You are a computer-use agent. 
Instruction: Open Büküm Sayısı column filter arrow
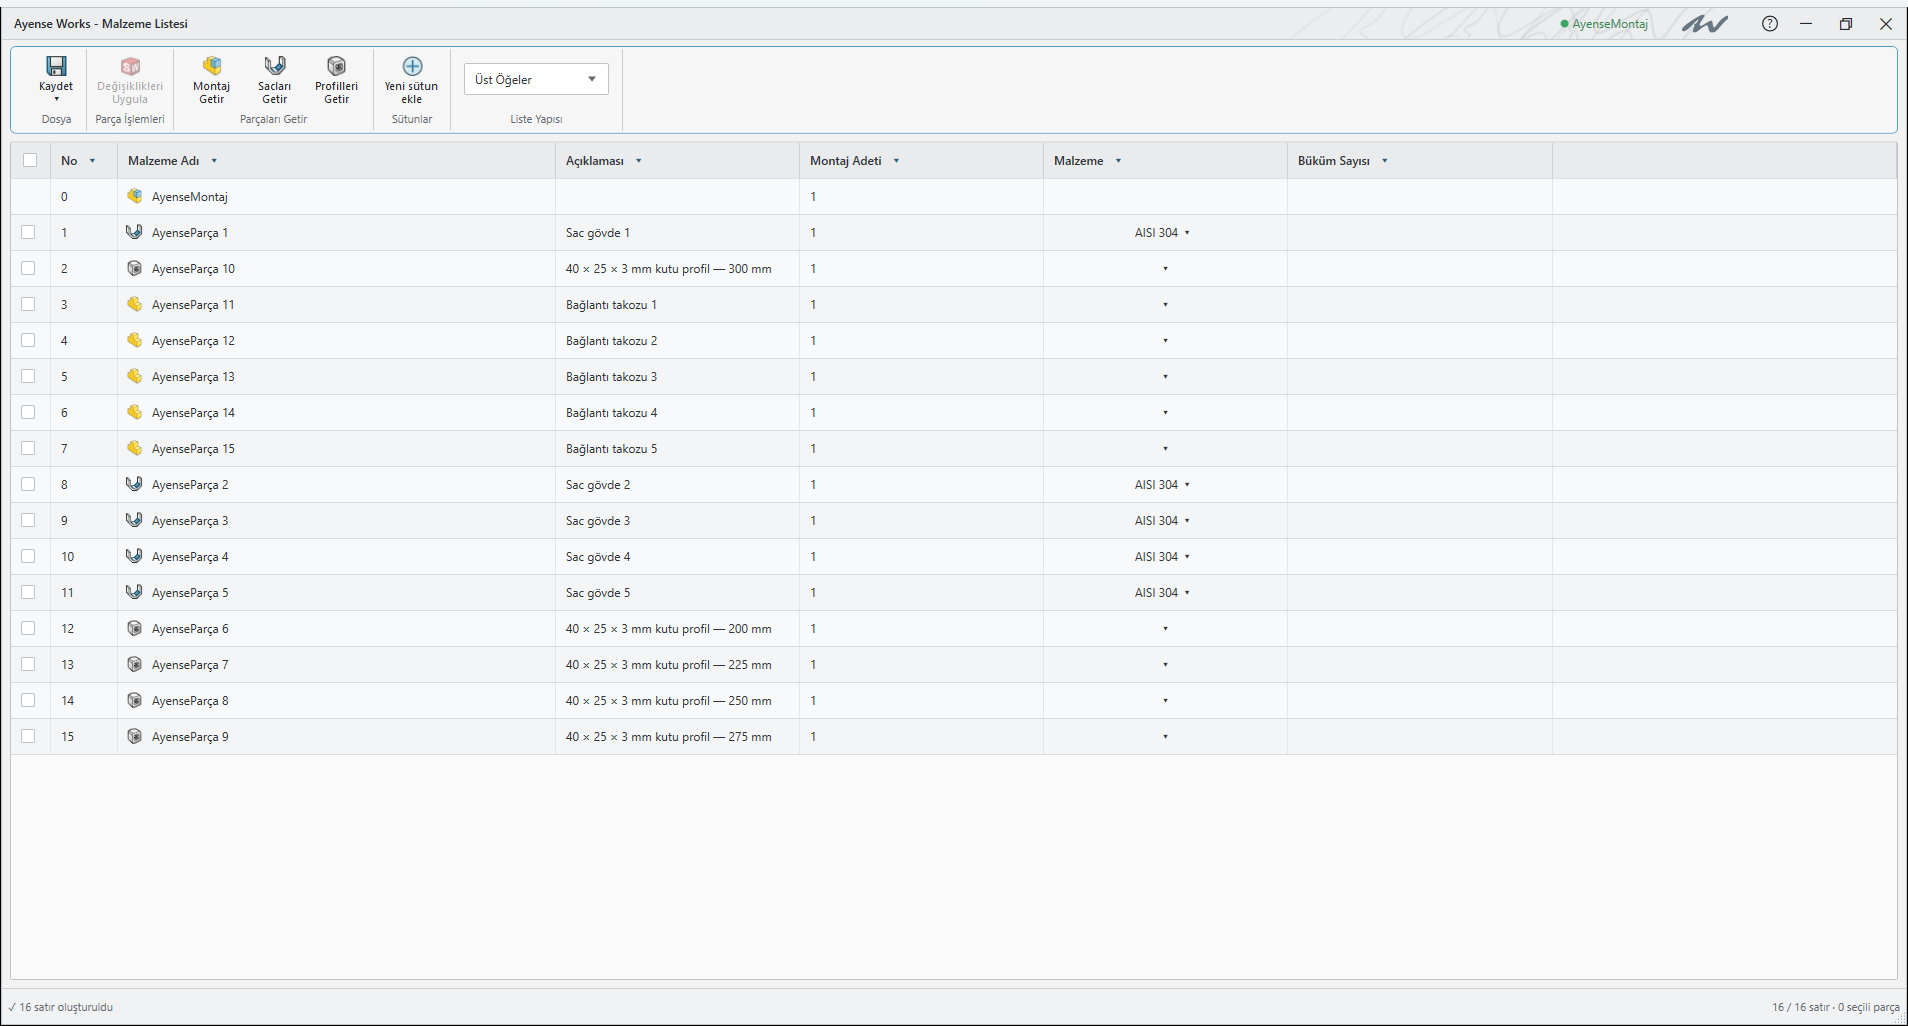tap(1385, 161)
